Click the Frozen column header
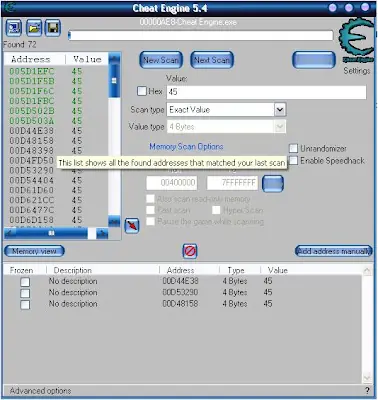Image resolution: width=378 pixels, height=400 pixels. [22, 270]
